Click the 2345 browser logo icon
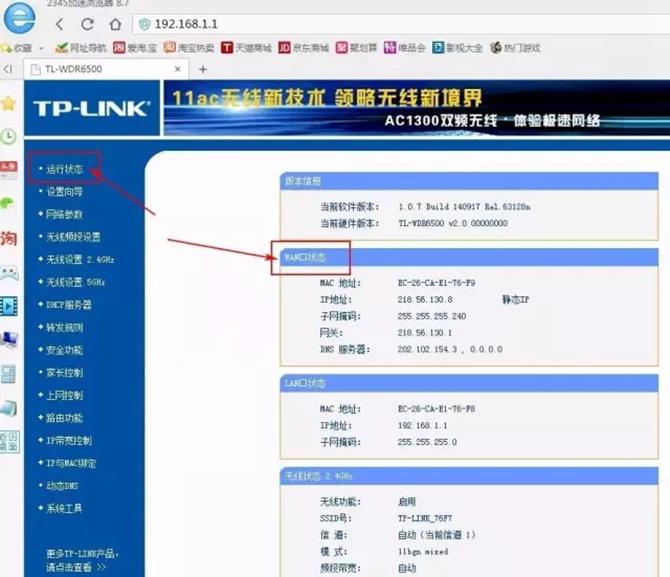This screenshot has height=577, width=670. coord(19,17)
